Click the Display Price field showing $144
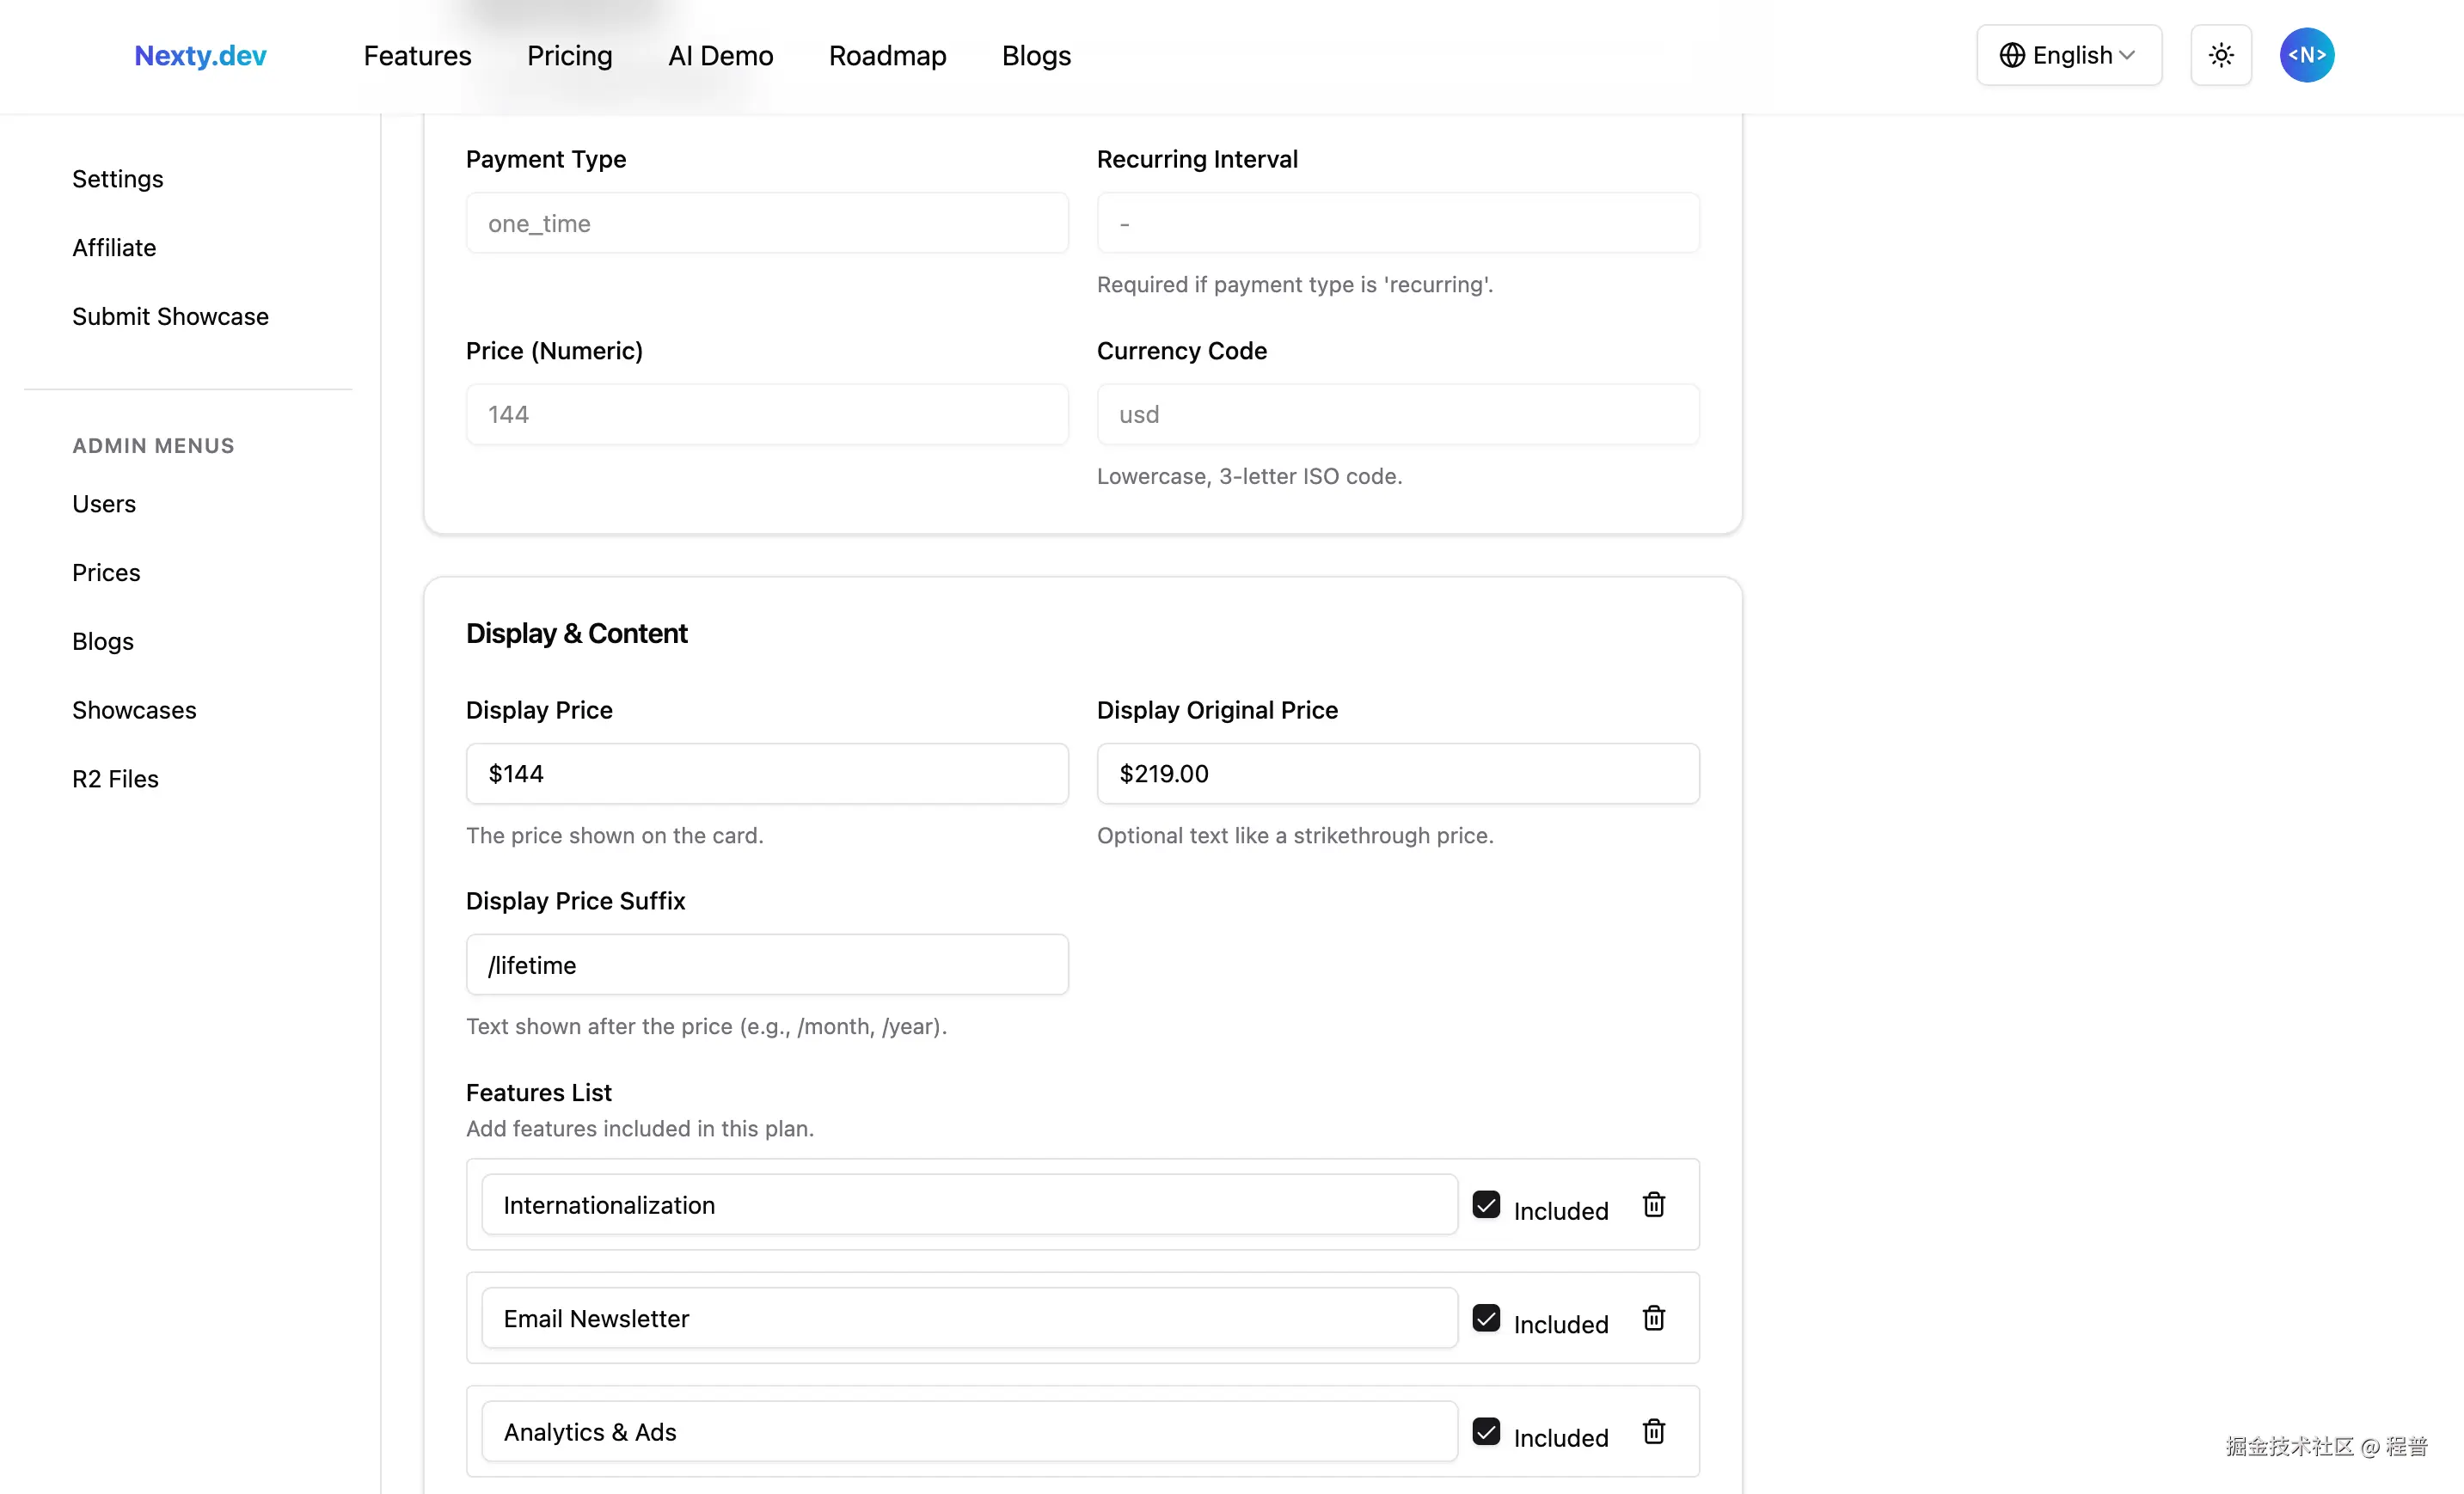2464x1494 pixels. (x=767, y=772)
